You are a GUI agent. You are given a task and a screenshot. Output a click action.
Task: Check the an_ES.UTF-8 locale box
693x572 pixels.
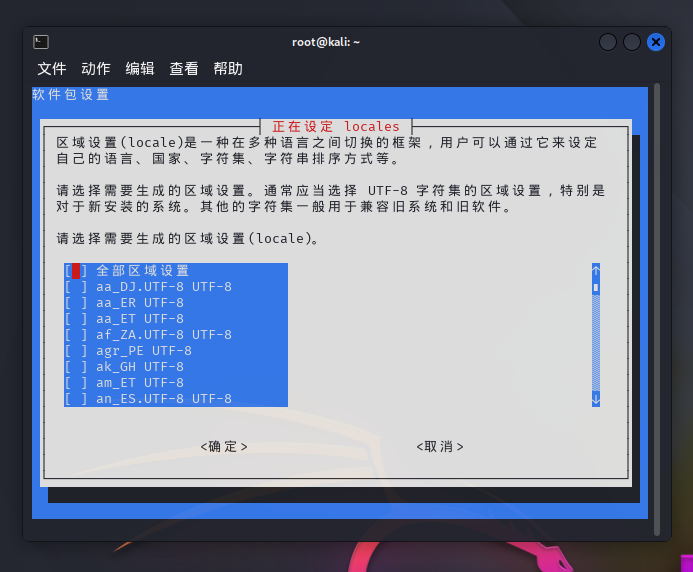pyautogui.click(x=76, y=399)
